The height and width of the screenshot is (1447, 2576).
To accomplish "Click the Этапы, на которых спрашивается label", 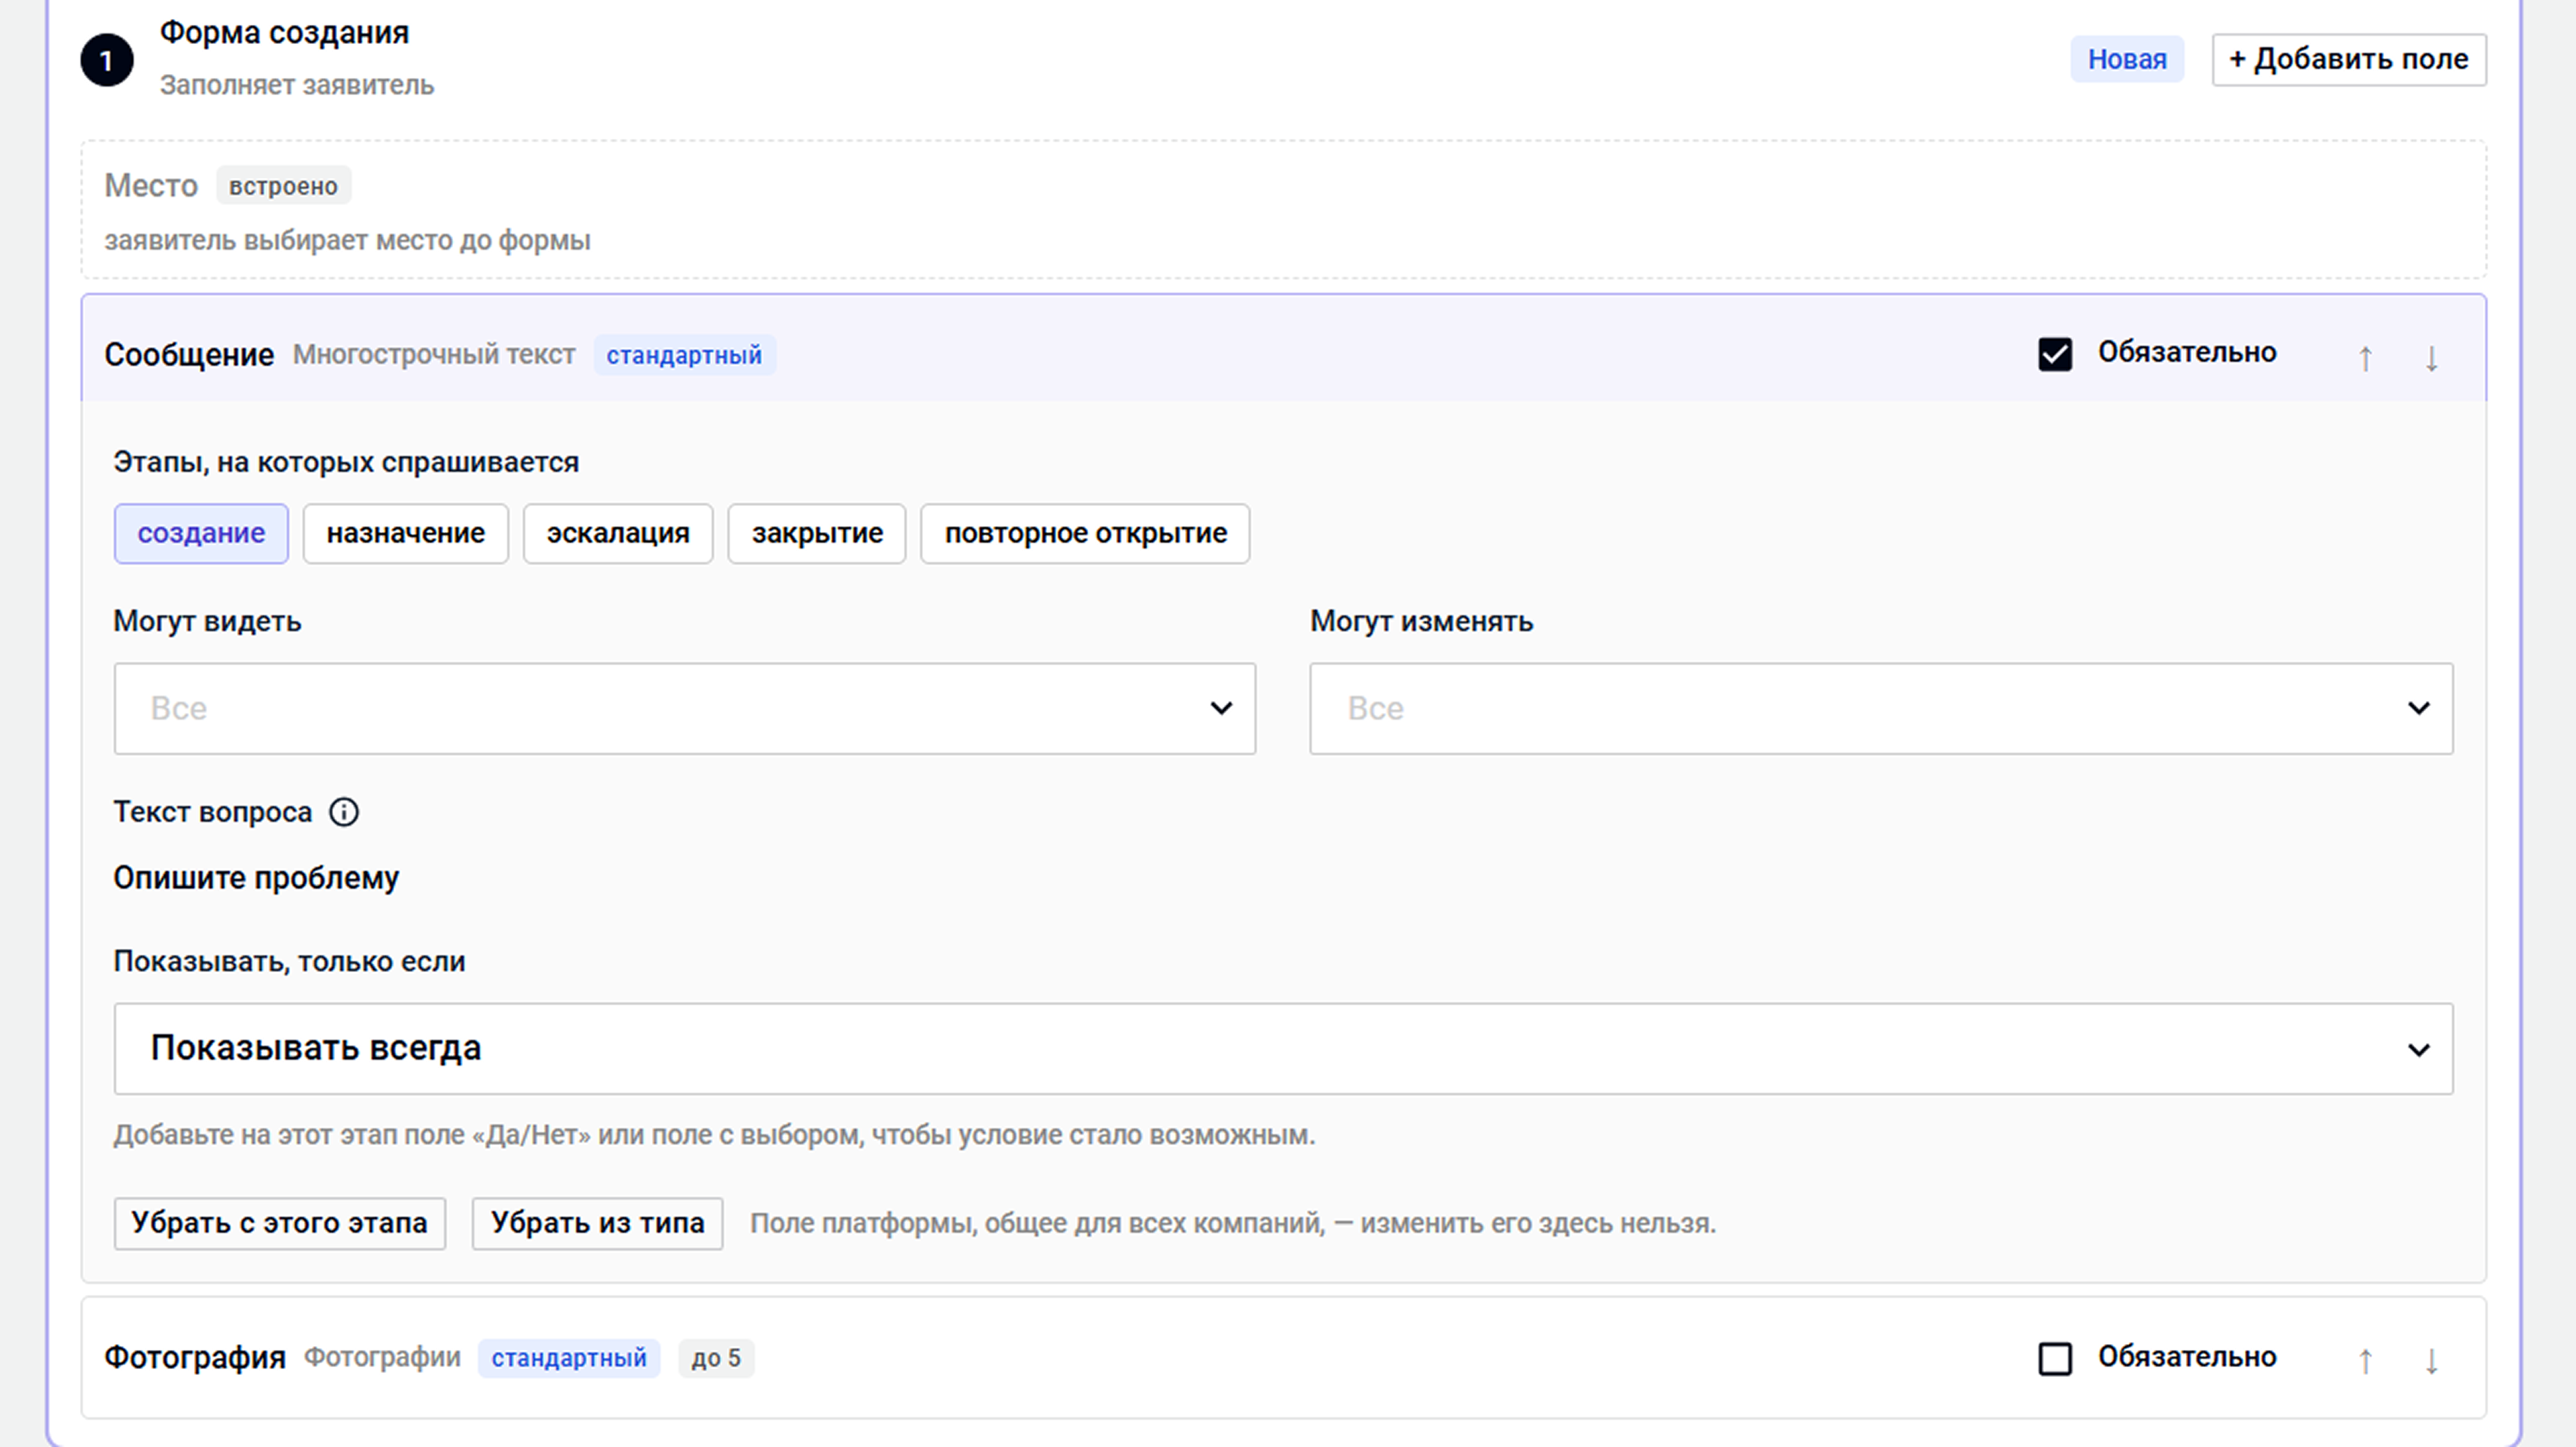I will (x=346, y=463).
